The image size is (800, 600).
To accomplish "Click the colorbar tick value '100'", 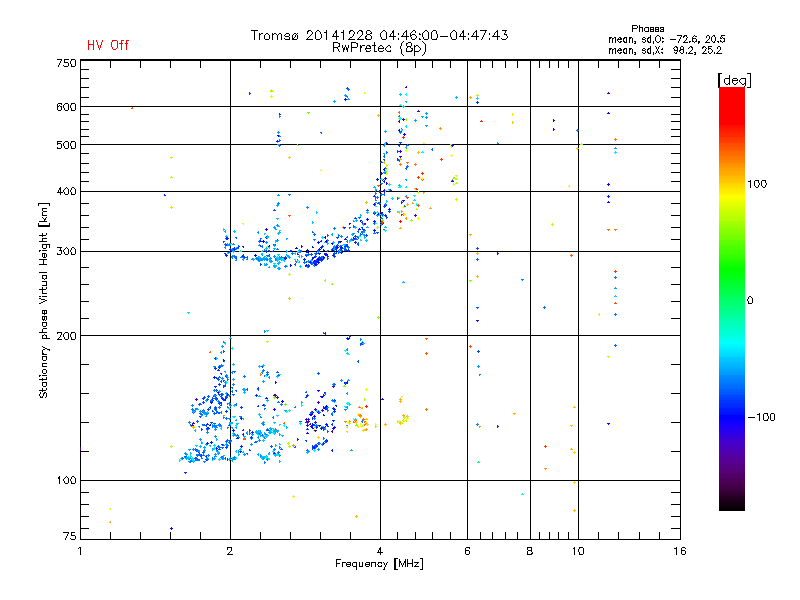I will click(x=757, y=184).
